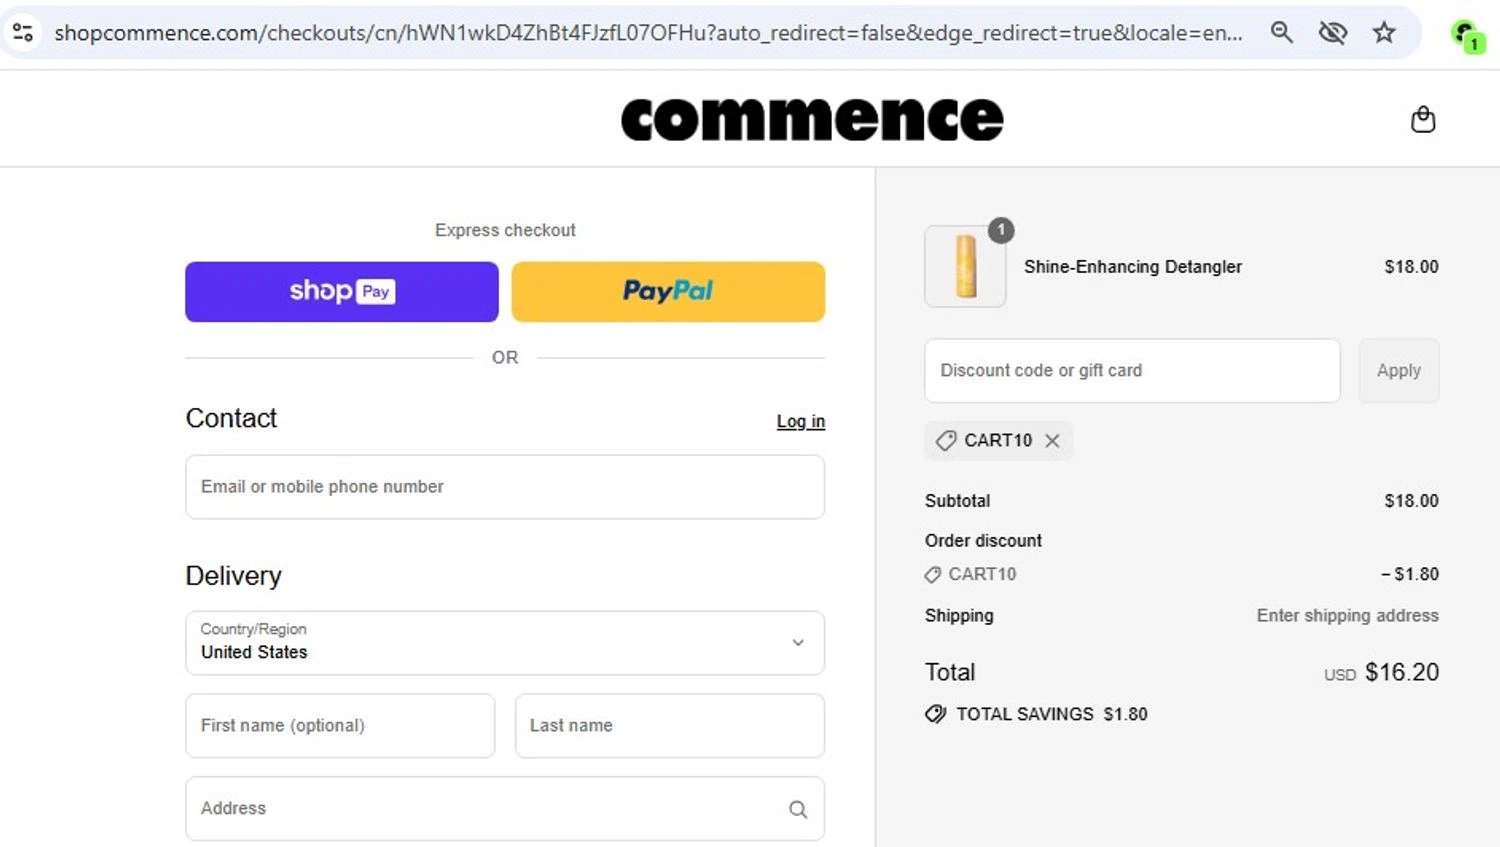Click the quantity badge on the product image

coord(1001,230)
